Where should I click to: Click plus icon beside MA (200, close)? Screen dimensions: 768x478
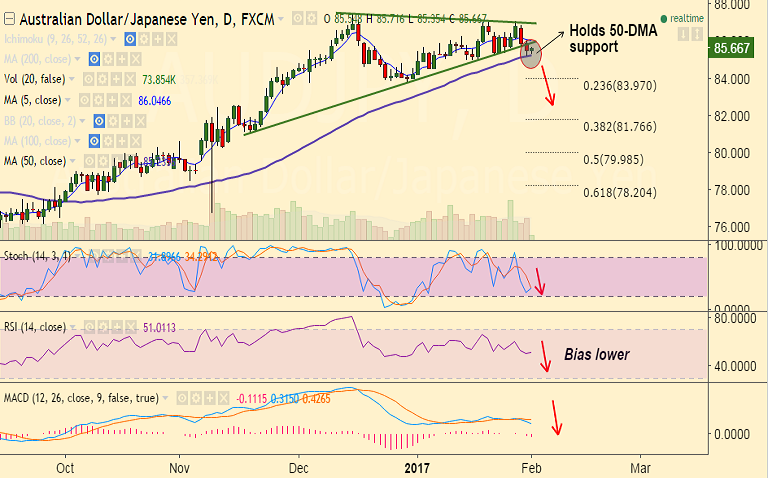click(x=121, y=60)
